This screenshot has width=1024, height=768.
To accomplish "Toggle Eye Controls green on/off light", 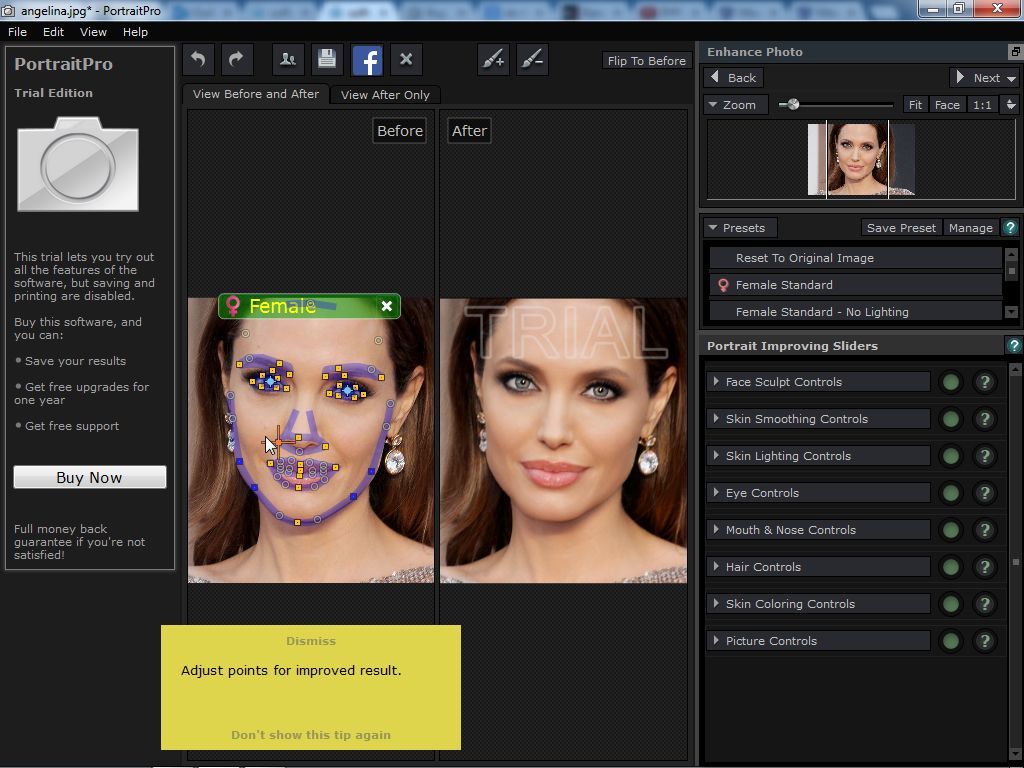I will point(951,493).
